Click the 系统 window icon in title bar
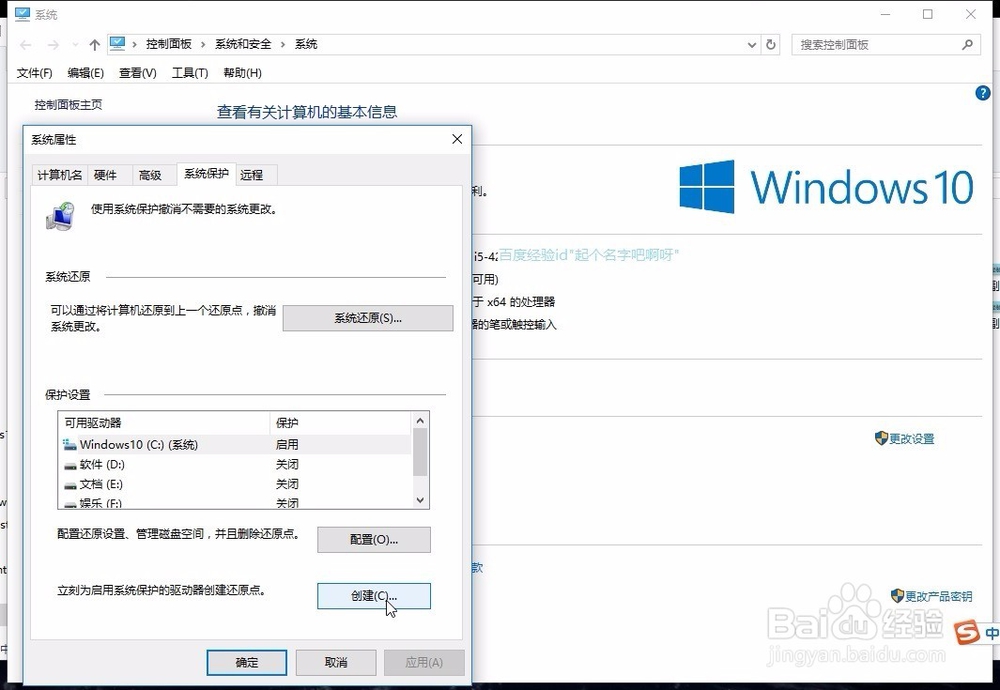 coord(22,13)
